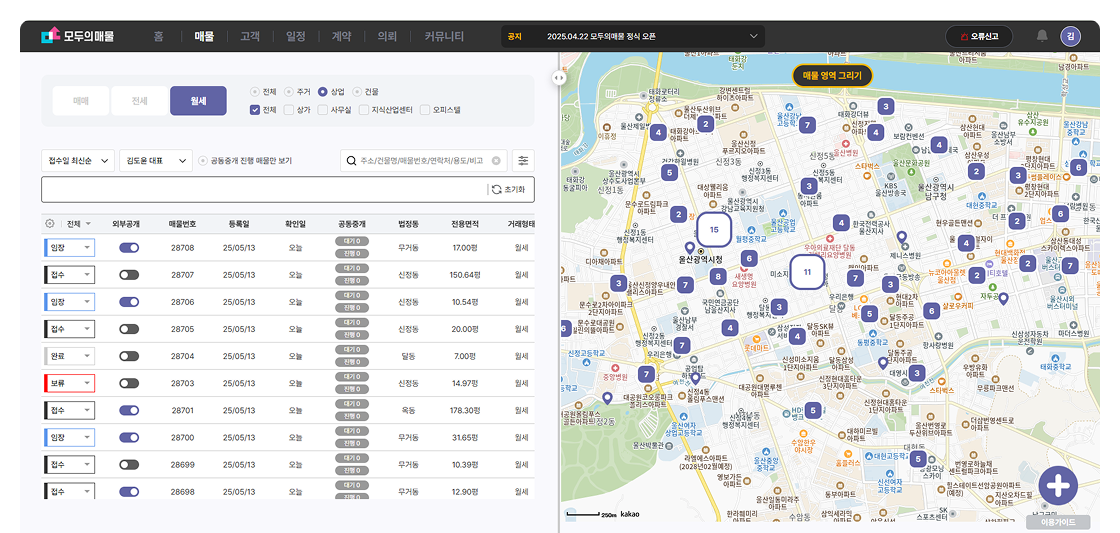This screenshot has height=533, width=1120.
Task: Clear the search field with X icon
Action: pyautogui.click(x=496, y=161)
